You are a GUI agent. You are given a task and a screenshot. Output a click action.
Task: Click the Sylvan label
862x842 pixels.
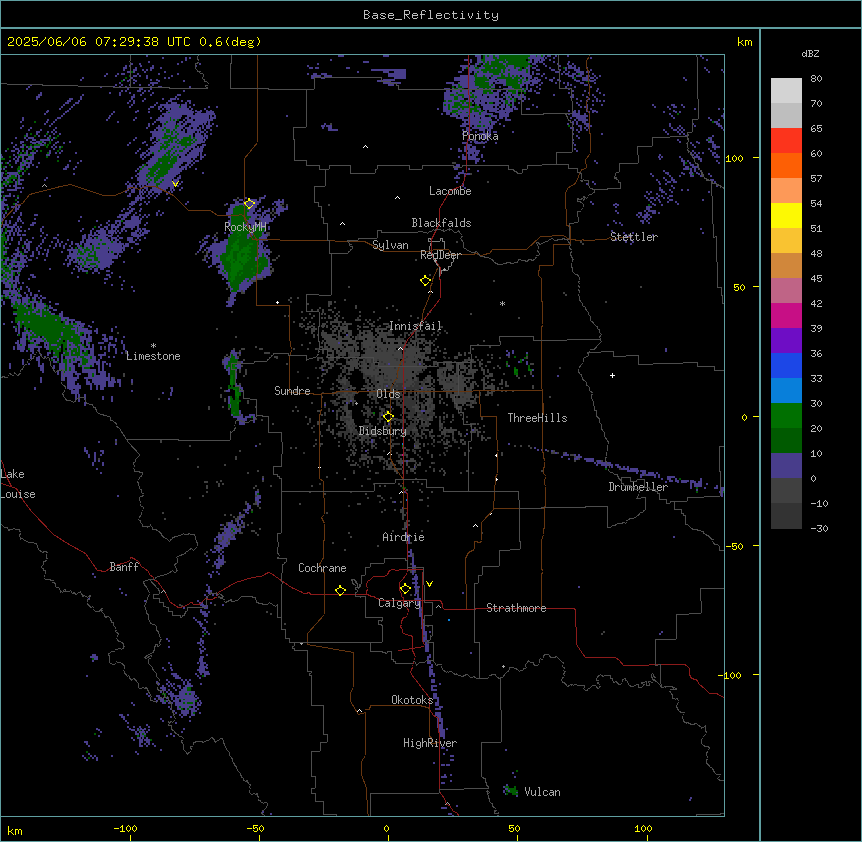(x=390, y=245)
